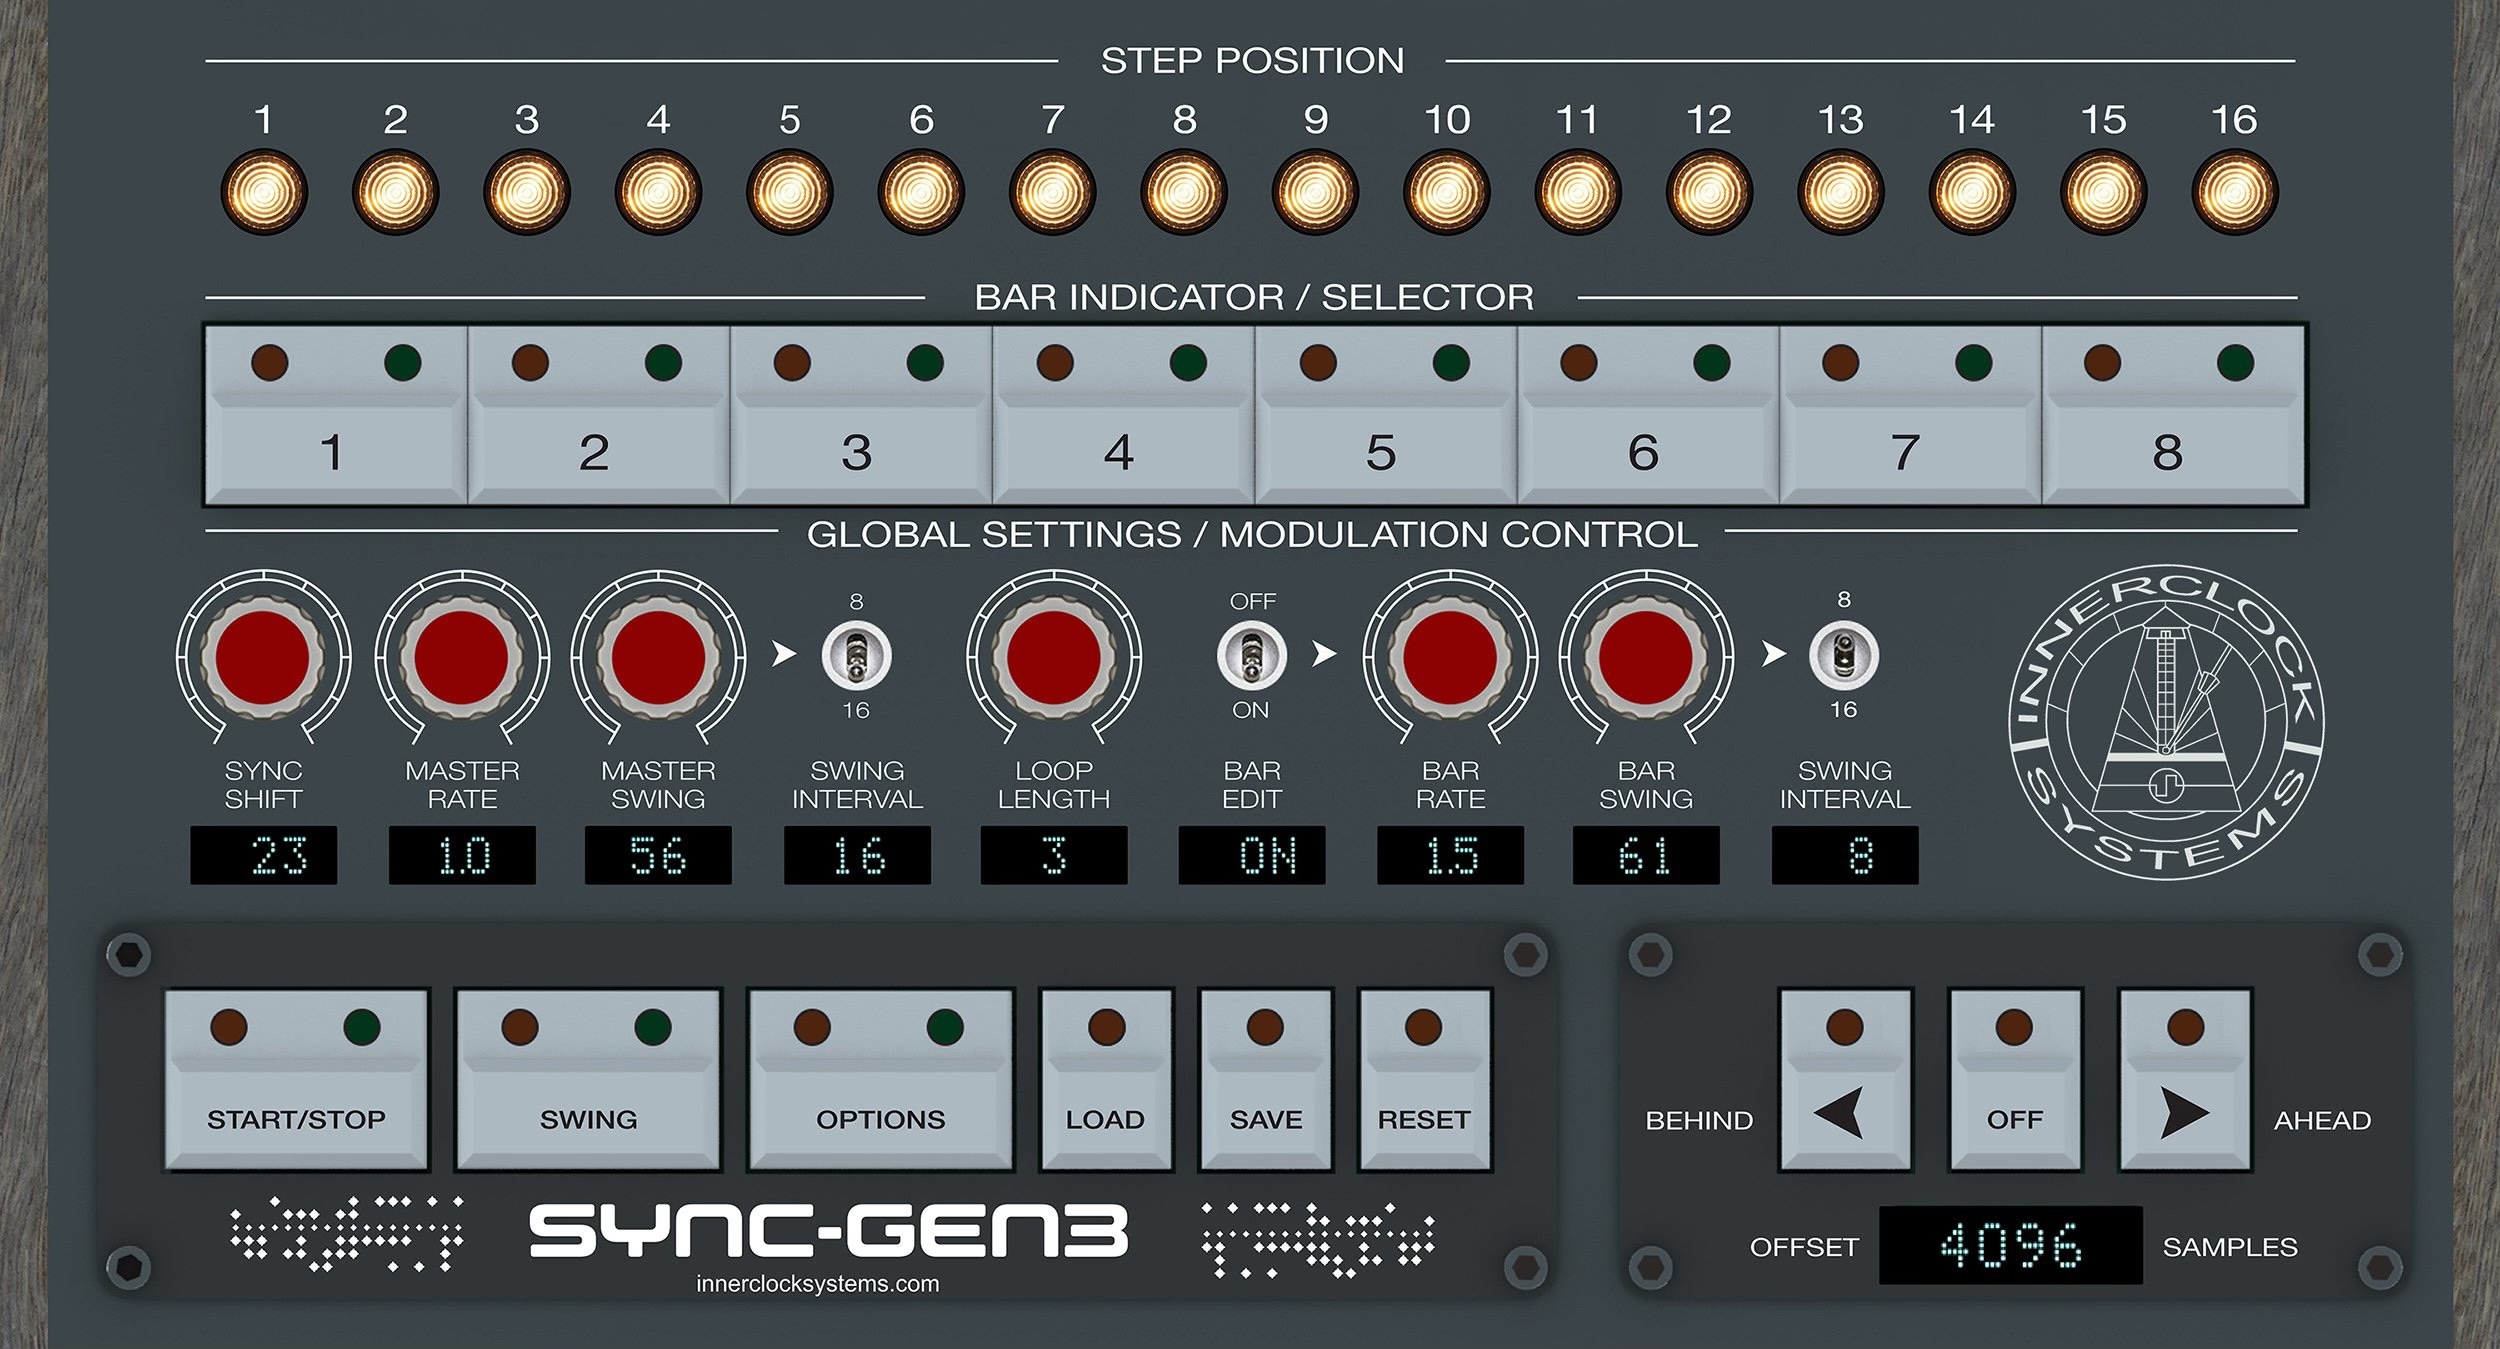Click the red Sync Shift knob

click(262, 658)
